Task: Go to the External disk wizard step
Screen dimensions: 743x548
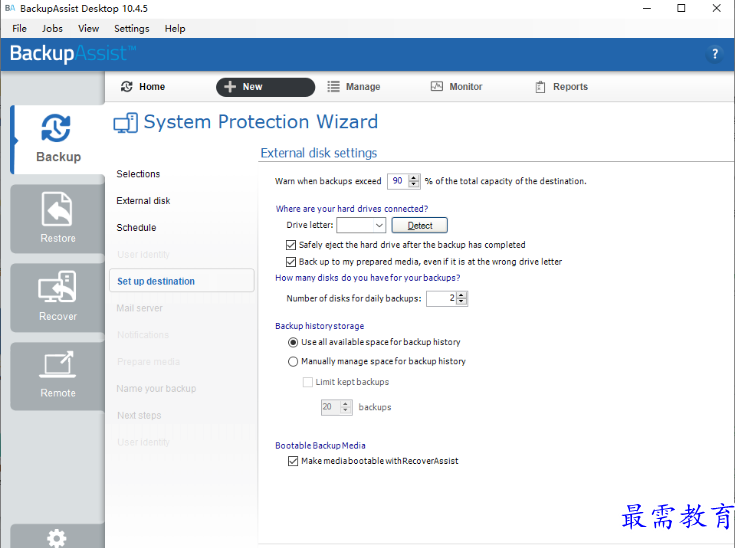Action: [x=143, y=201]
